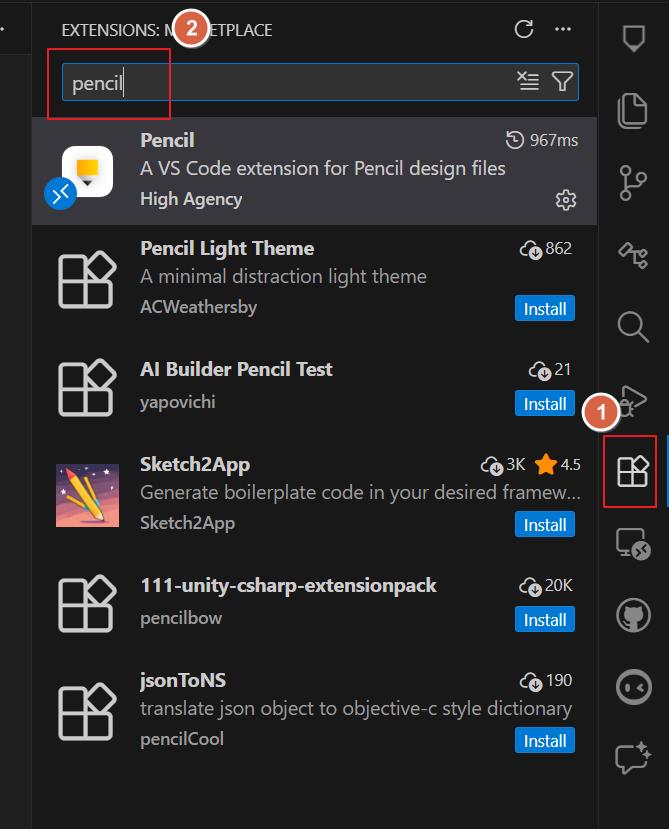Install AI Builder Pencil Test extension
The image size is (669, 829).
point(545,404)
